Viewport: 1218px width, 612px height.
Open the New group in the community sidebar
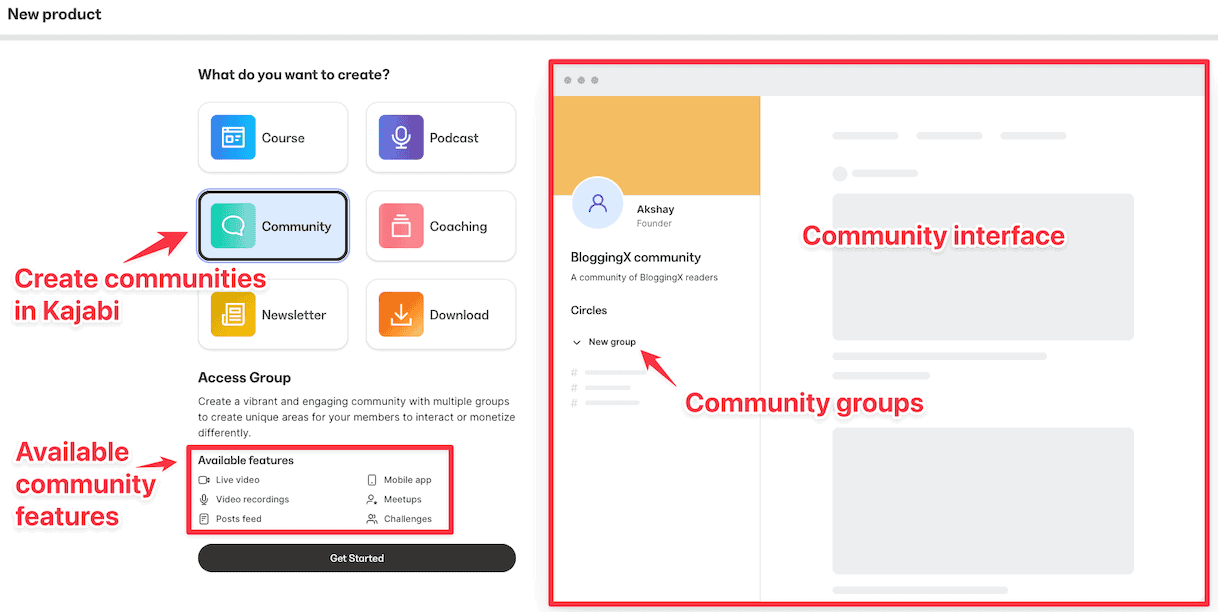tap(614, 341)
